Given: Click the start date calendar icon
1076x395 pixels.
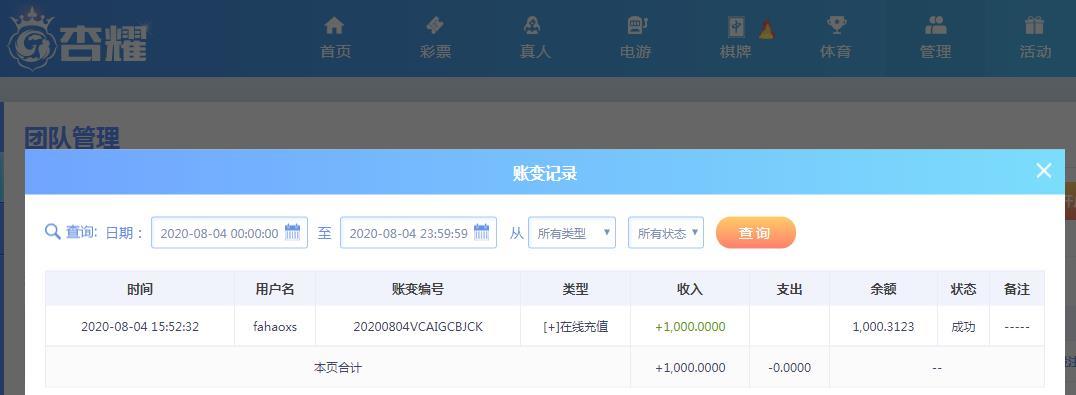Looking at the screenshot, I should point(293,232).
